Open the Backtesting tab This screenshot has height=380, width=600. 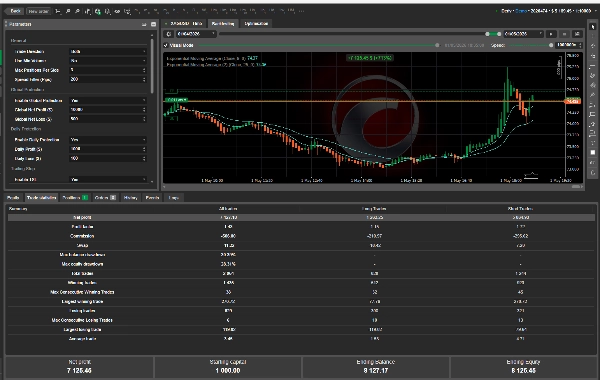(x=223, y=24)
